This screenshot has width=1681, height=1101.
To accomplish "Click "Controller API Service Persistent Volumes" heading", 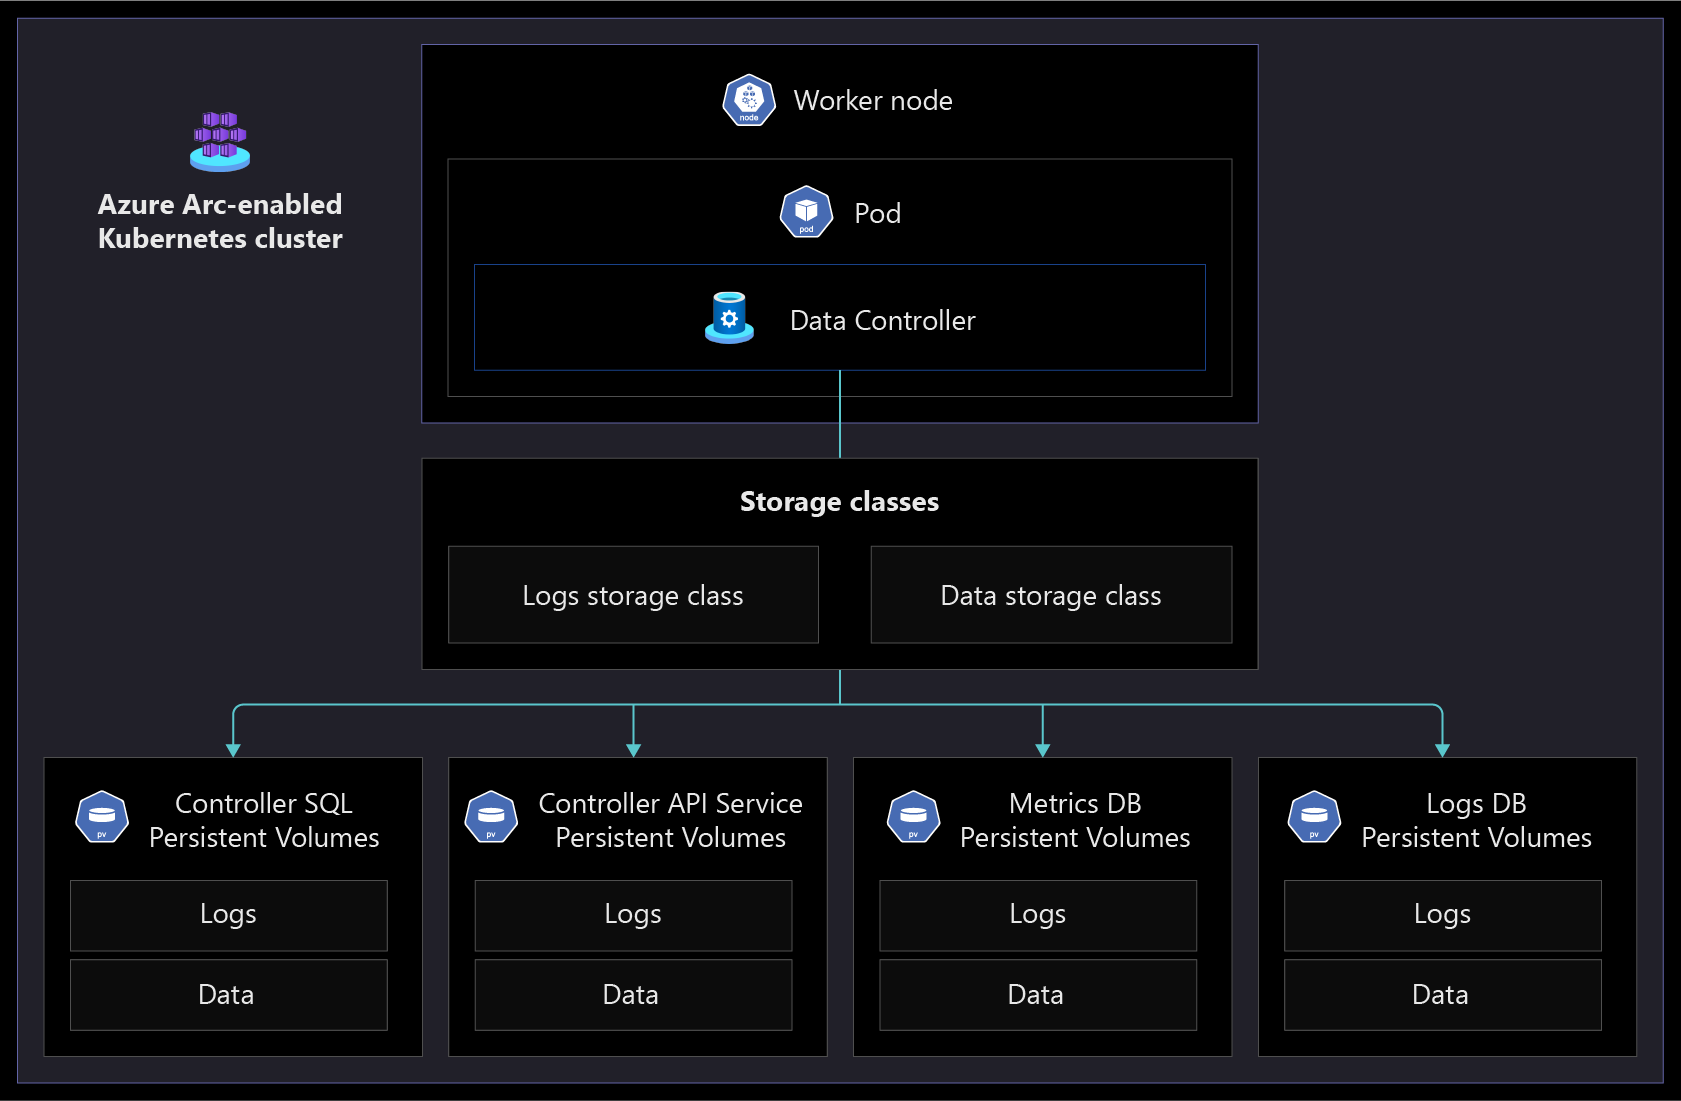I will tap(670, 820).
